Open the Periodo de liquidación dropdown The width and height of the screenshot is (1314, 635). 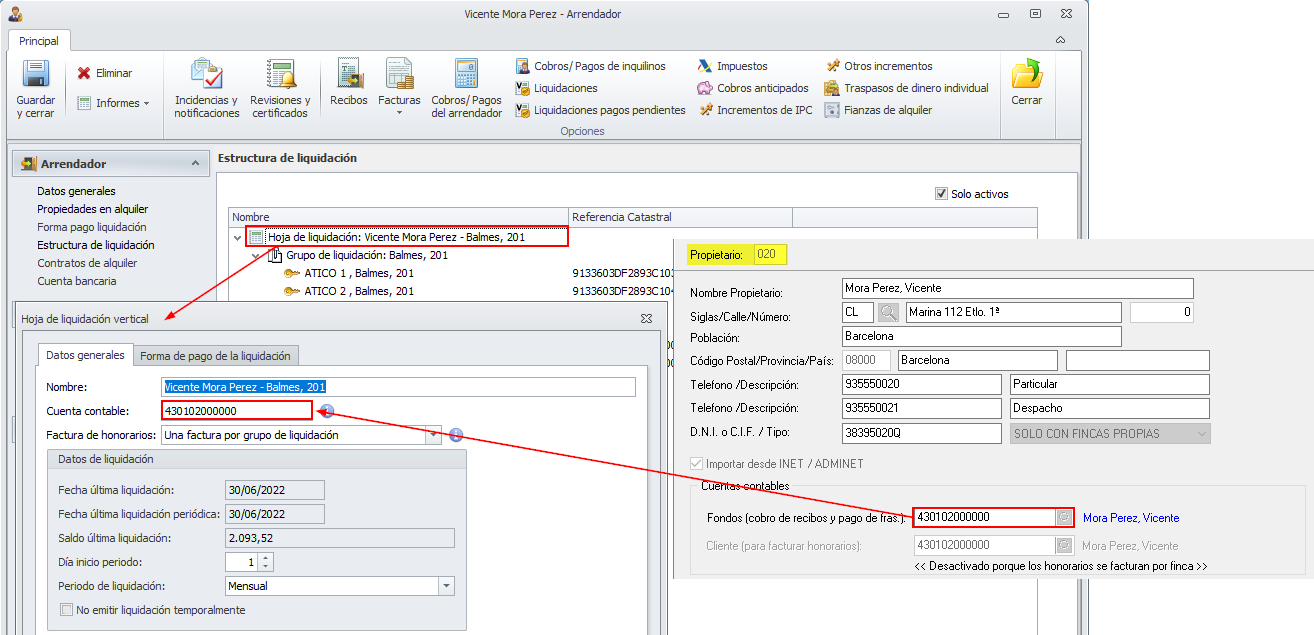pyautogui.click(x=446, y=586)
